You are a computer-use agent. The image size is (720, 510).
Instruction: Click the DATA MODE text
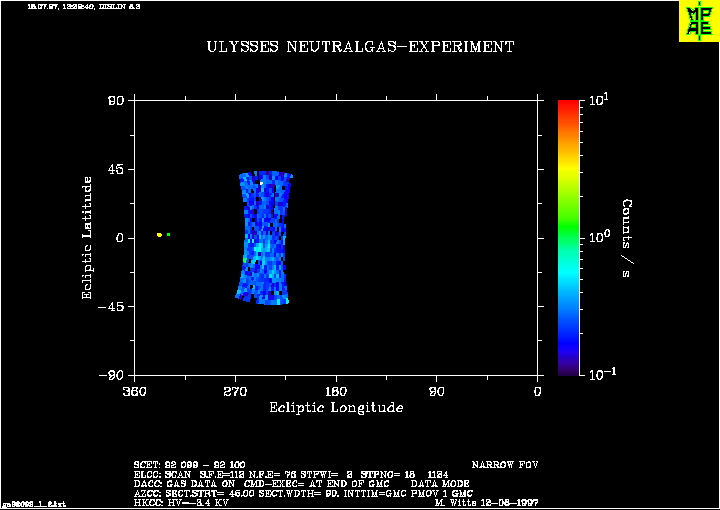[440, 484]
